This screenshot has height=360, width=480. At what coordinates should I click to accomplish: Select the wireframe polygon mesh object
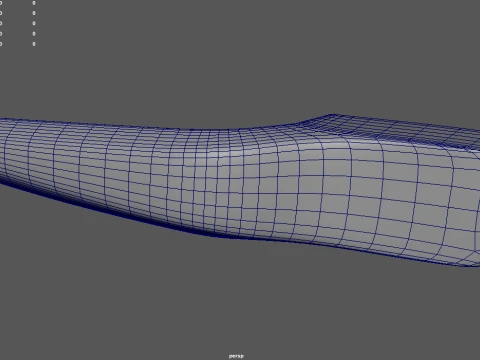point(240,190)
